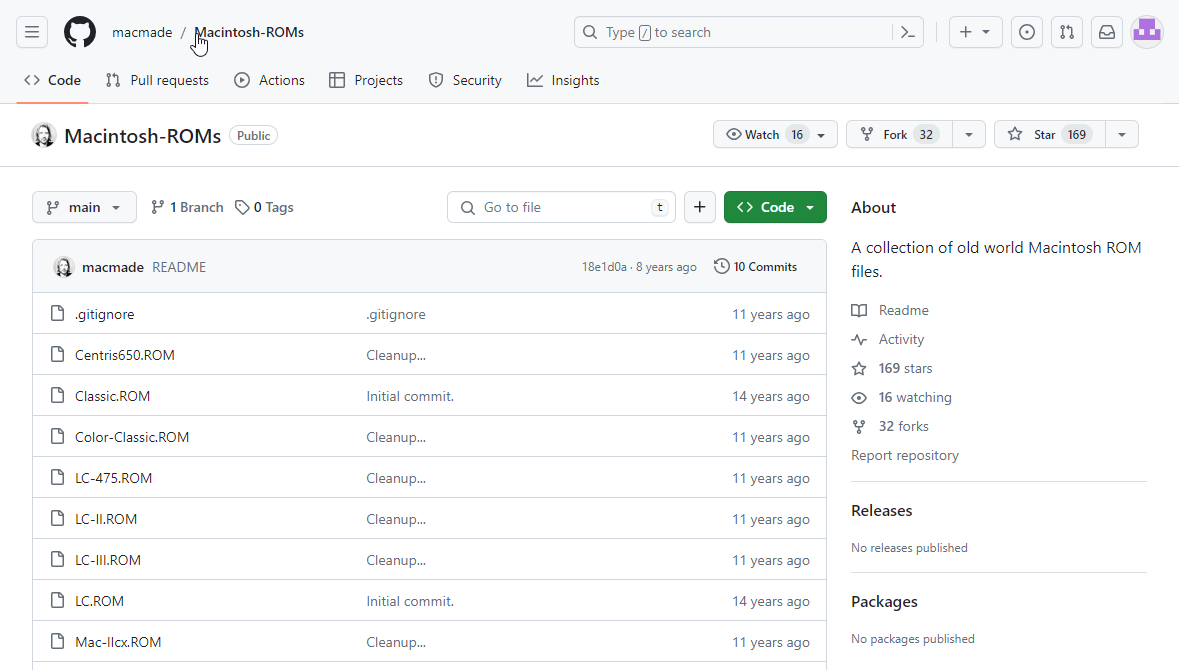
Task: Open the notifications inbox icon
Action: [1107, 32]
